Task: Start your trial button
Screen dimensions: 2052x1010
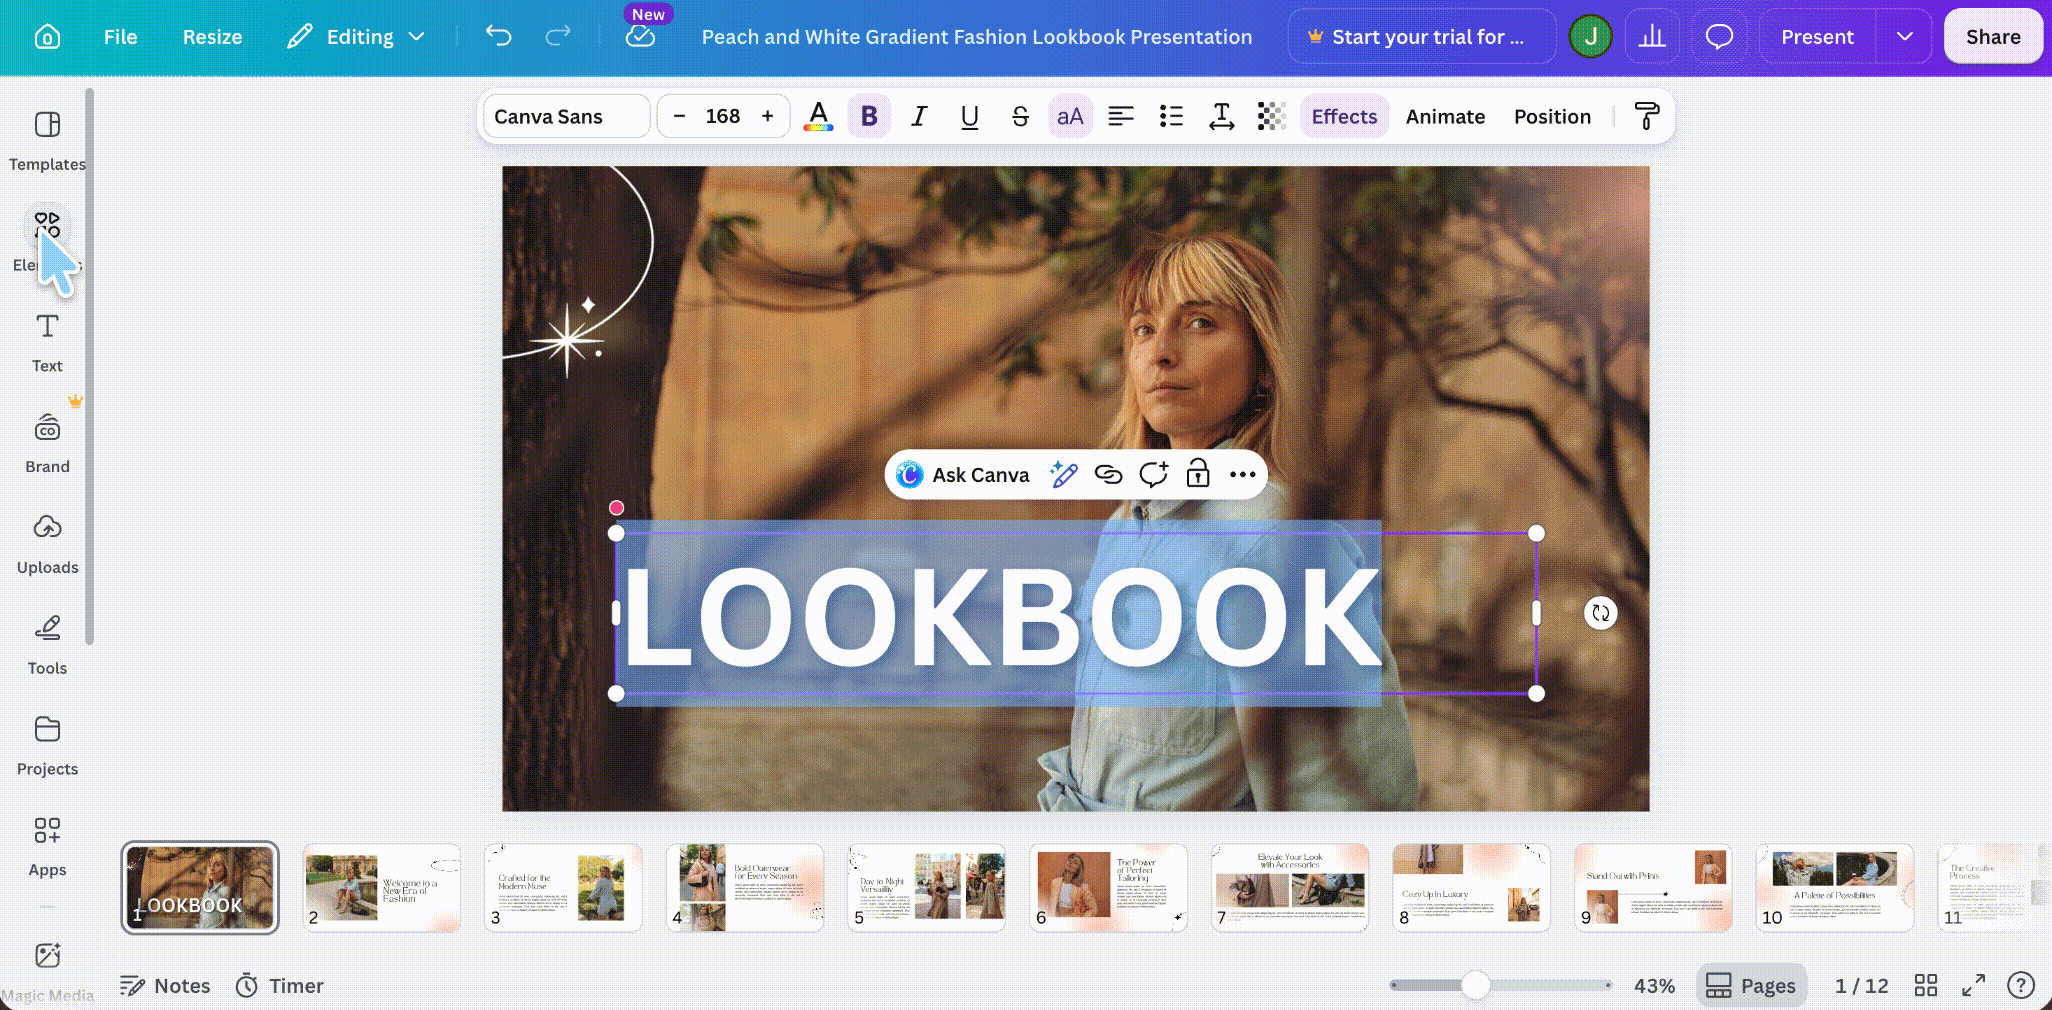Action: tap(1422, 37)
